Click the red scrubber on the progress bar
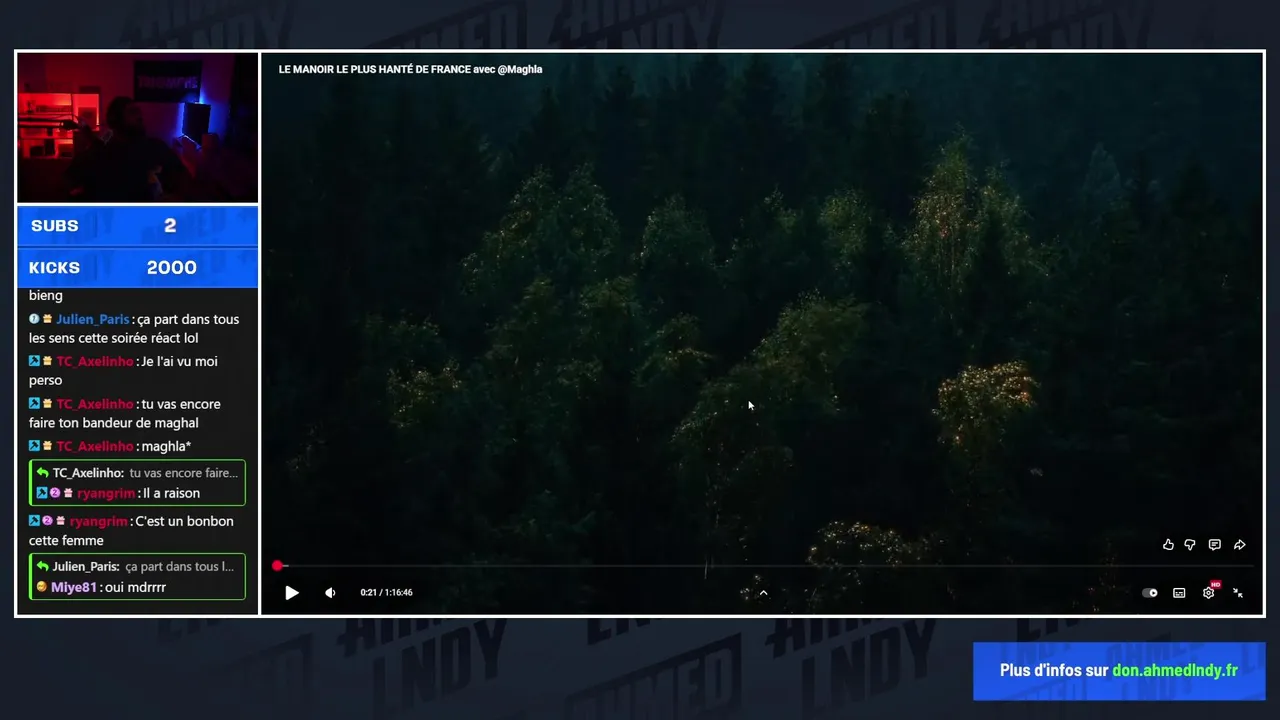 [278, 566]
